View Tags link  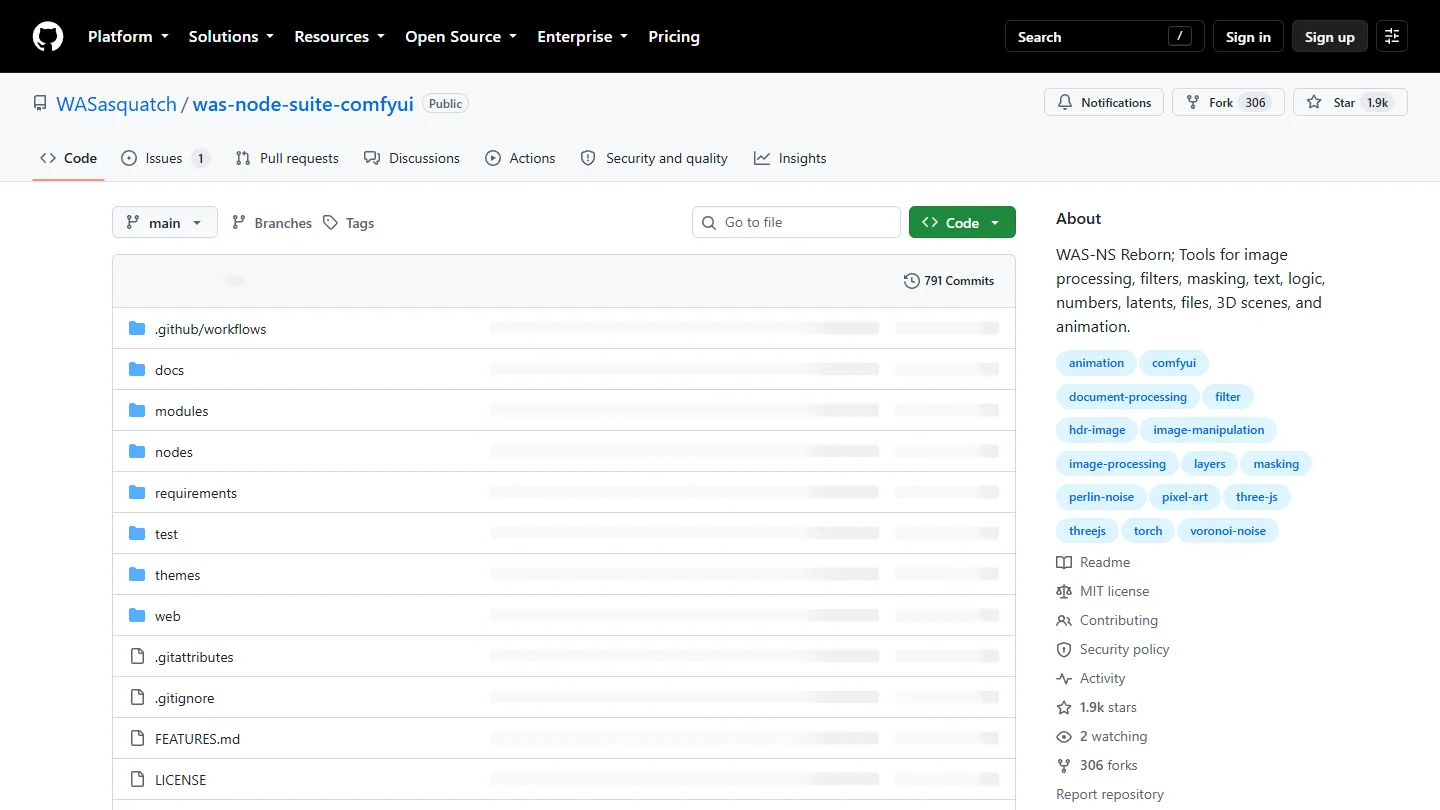pos(349,223)
